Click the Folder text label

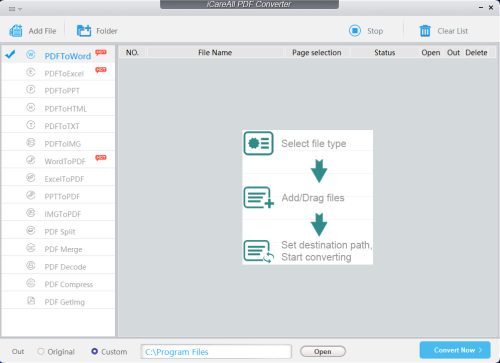107,31
